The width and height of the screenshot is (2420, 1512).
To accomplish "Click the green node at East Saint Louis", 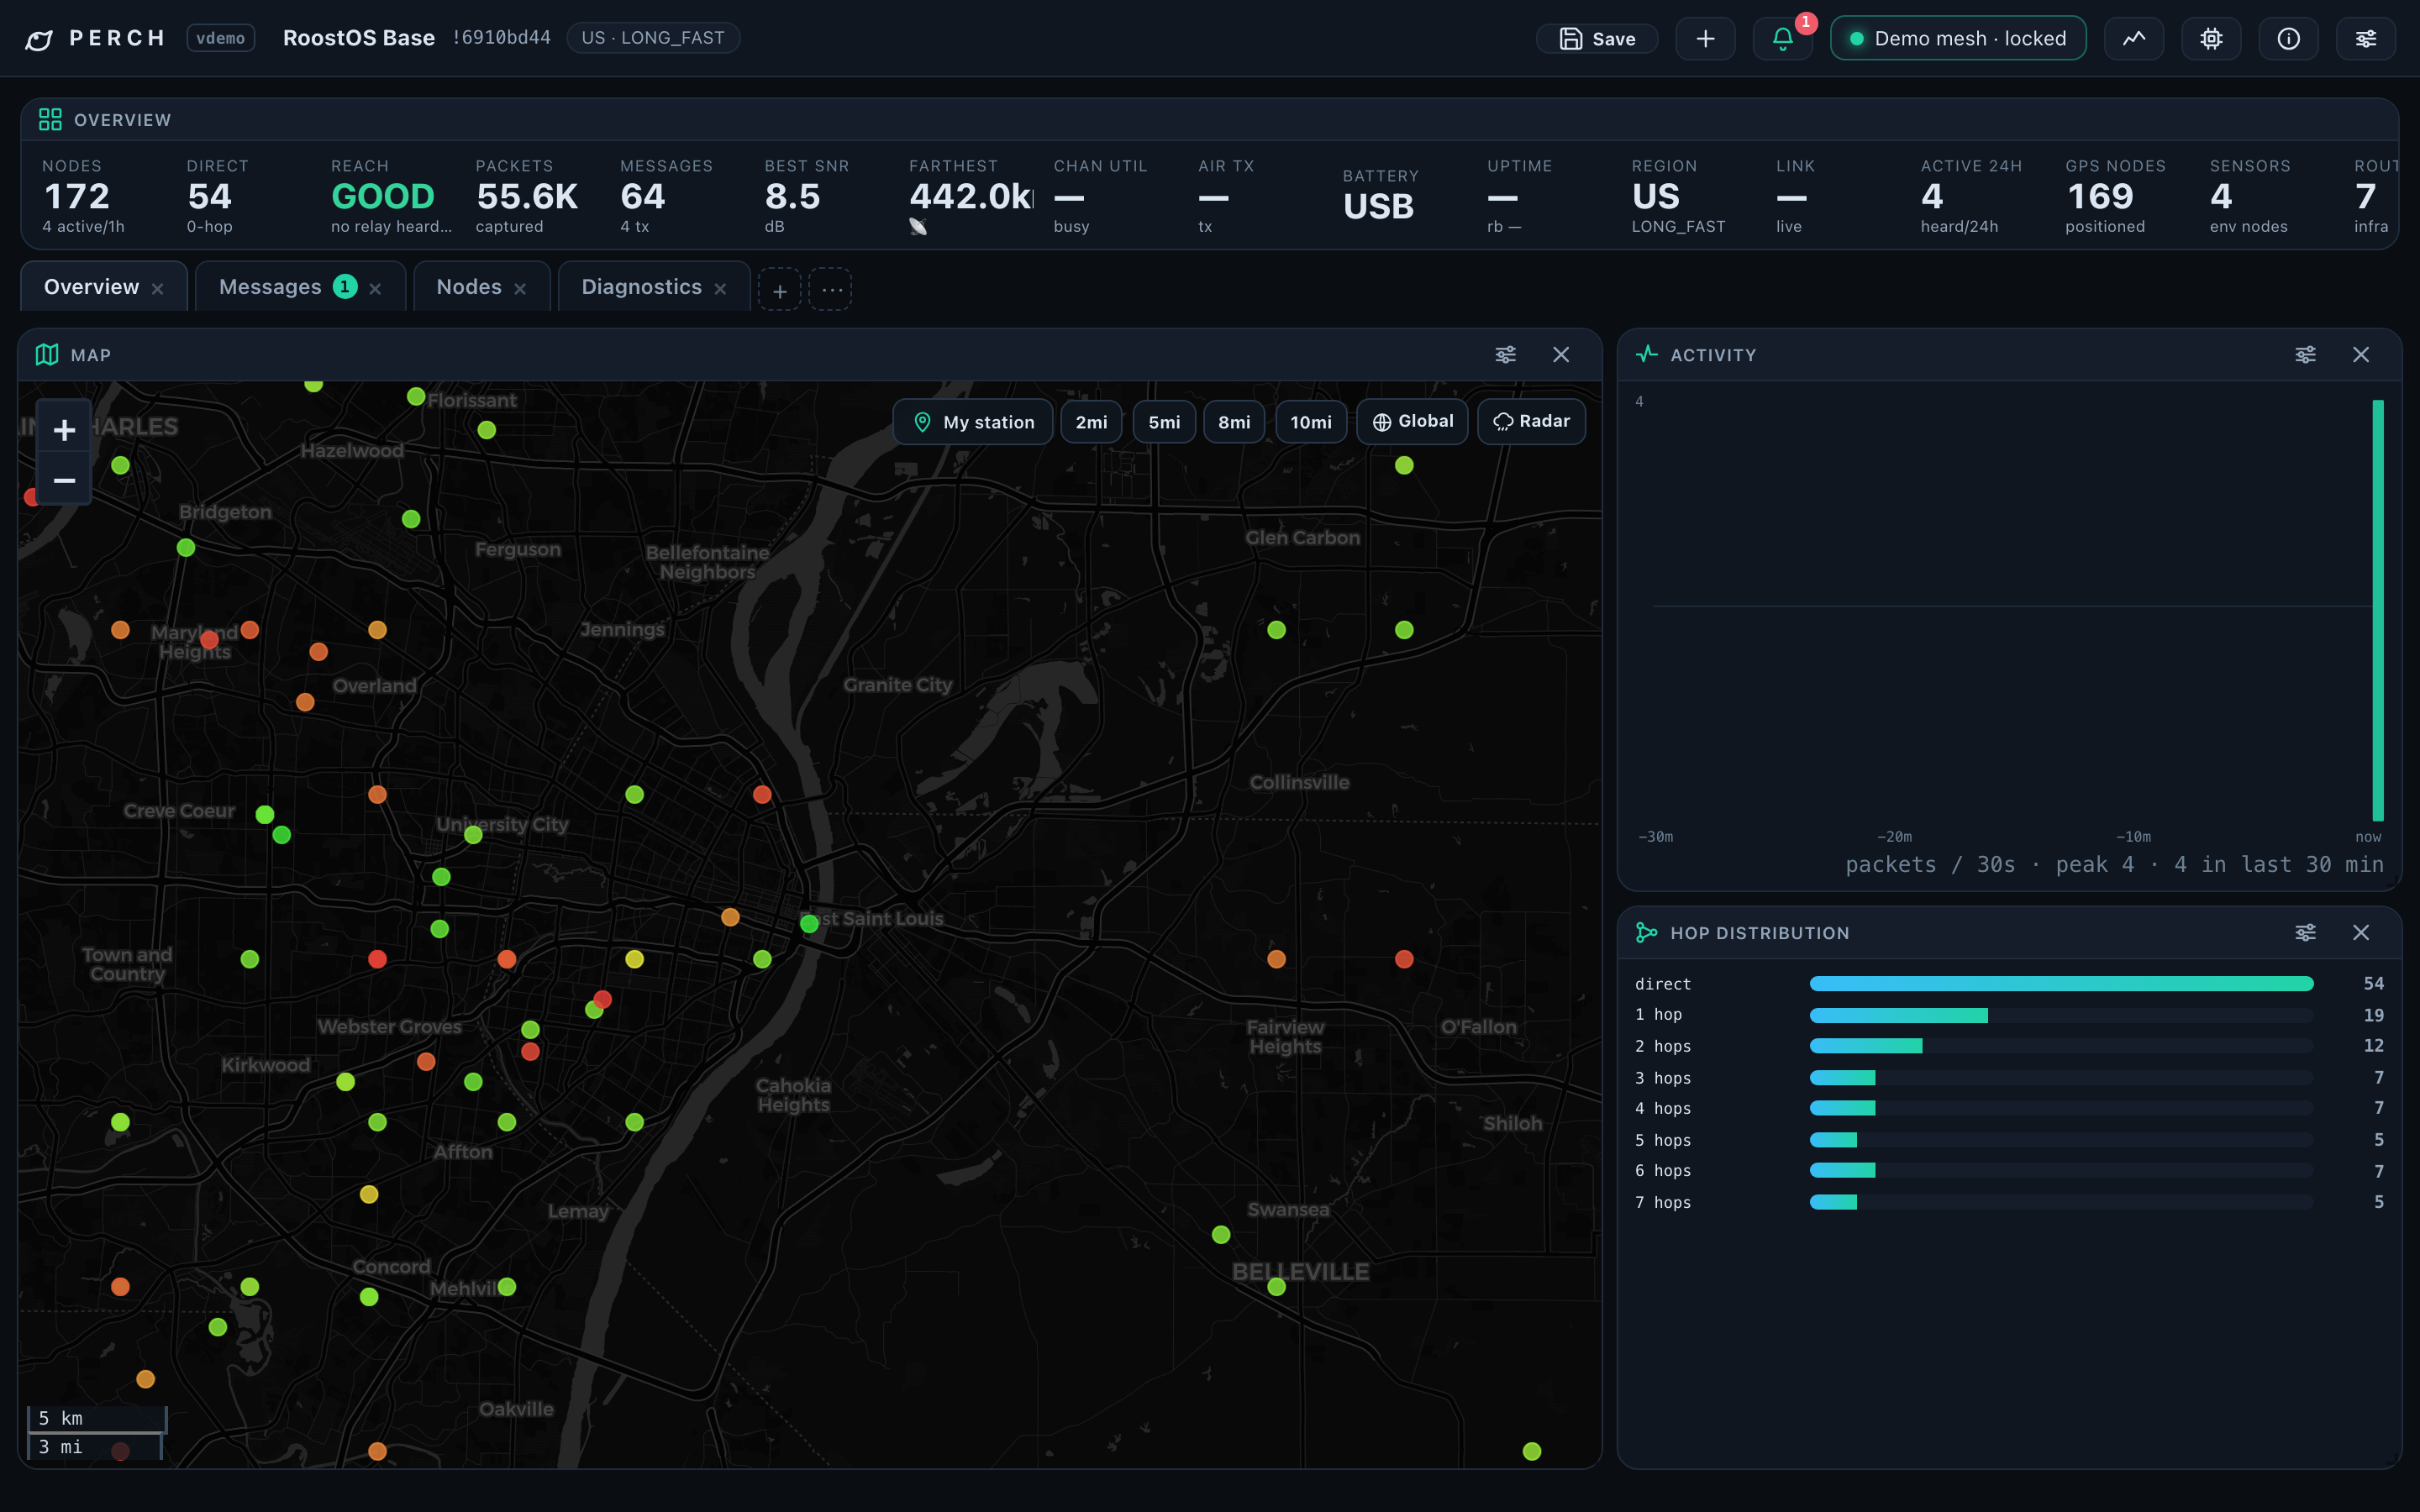I will [x=810, y=924].
